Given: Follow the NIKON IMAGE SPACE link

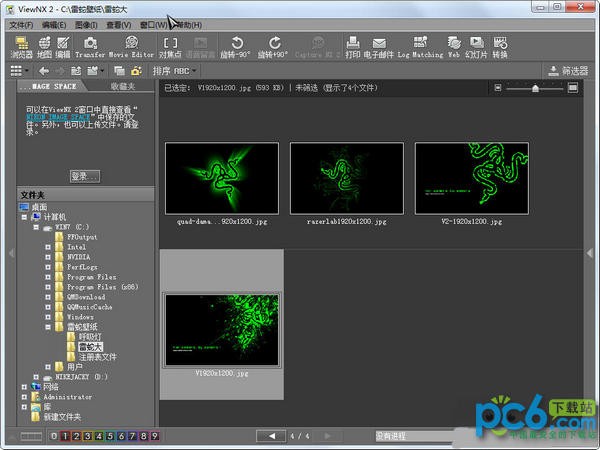Looking at the screenshot, I should pyautogui.click(x=58, y=117).
